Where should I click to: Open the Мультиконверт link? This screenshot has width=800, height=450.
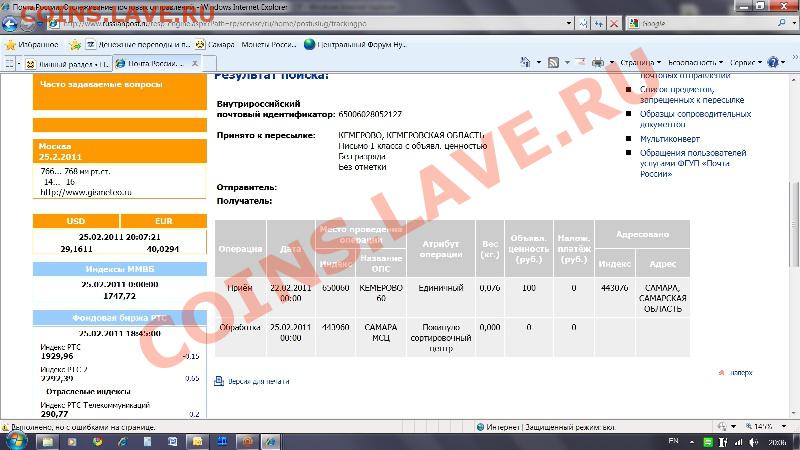(x=670, y=139)
